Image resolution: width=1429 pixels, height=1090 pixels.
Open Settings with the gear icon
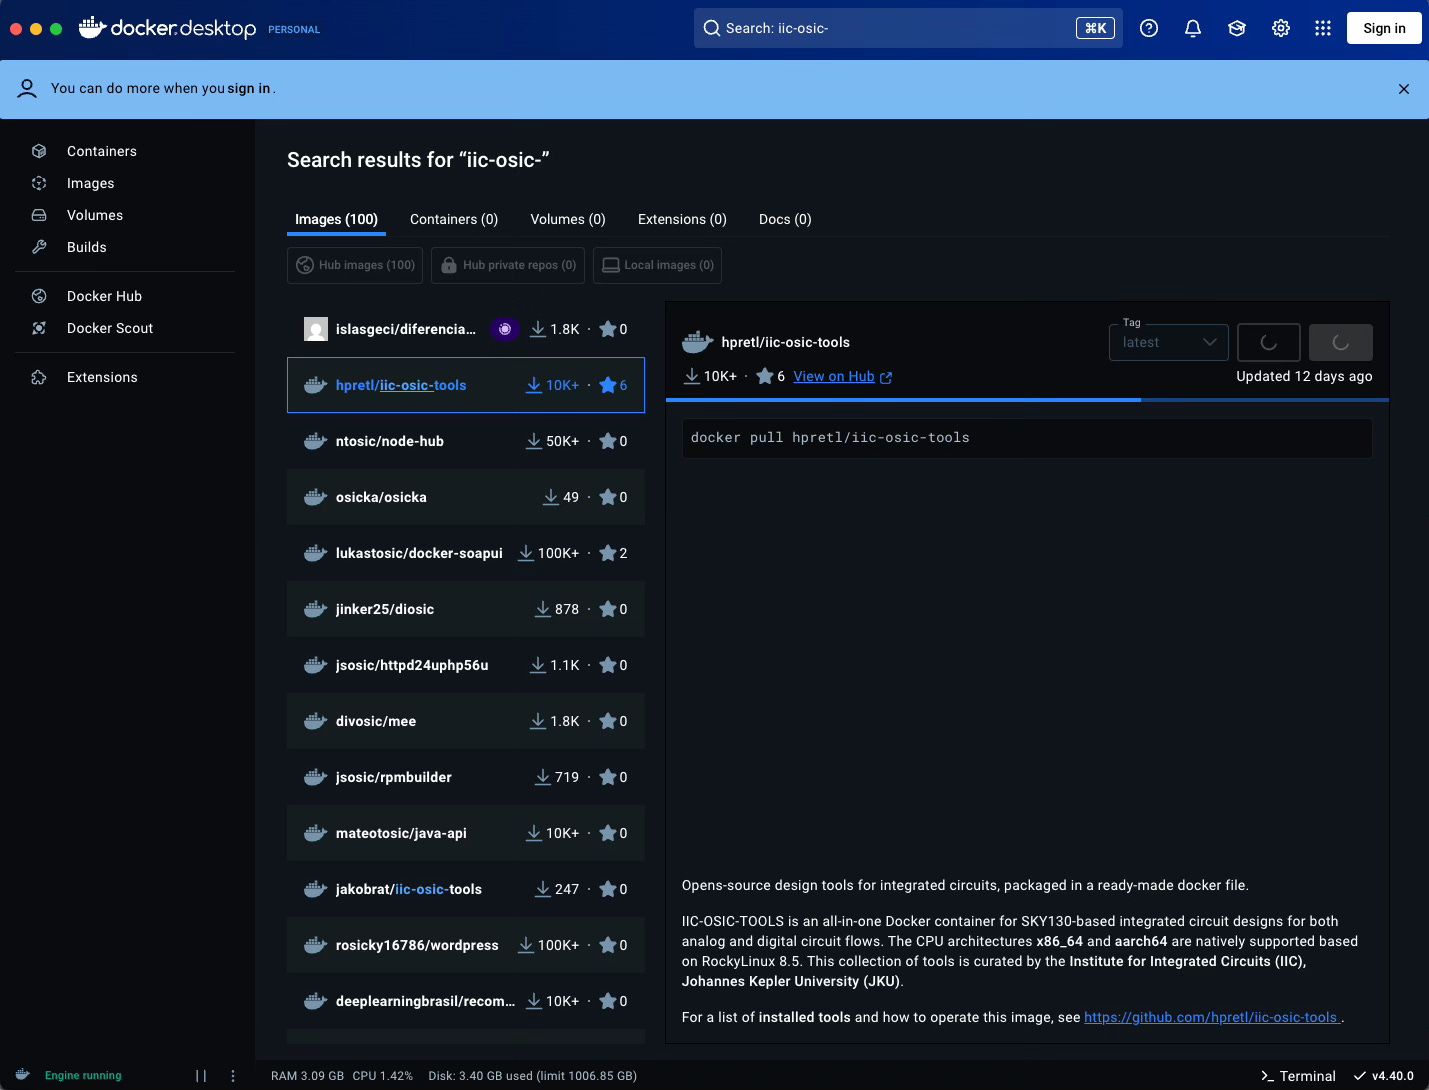[1281, 28]
